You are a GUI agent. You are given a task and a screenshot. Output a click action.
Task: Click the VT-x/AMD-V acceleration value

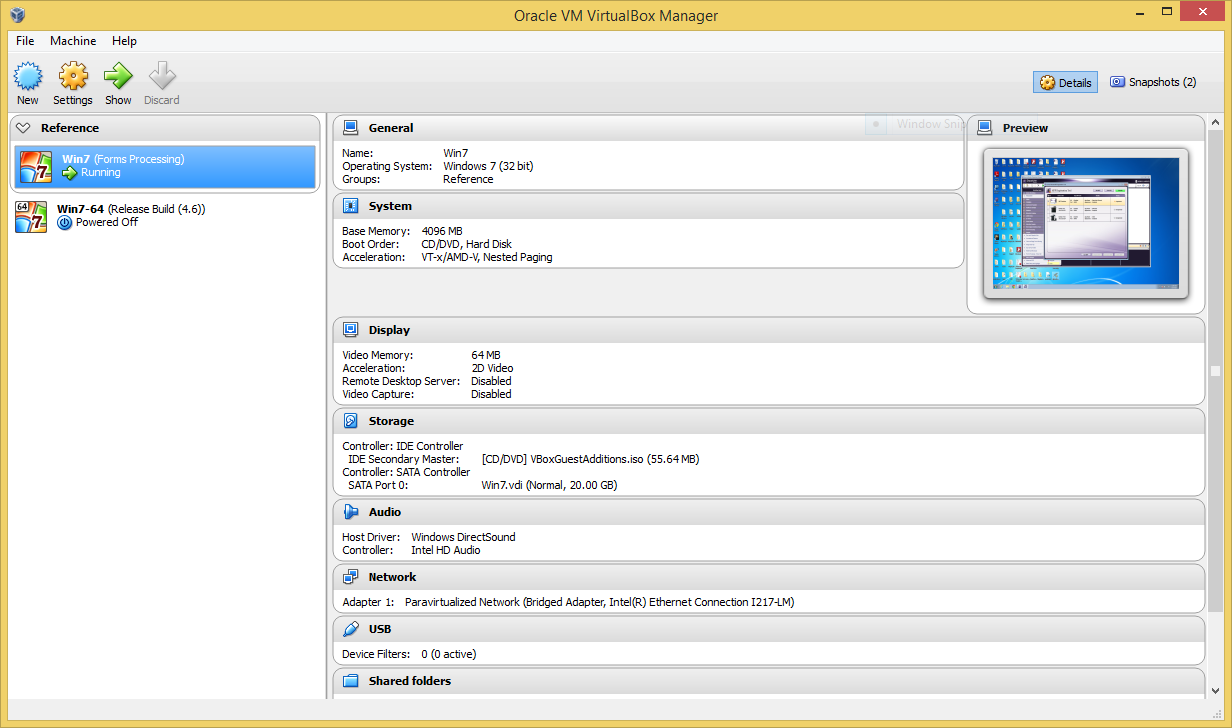pyautogui.click(x=487, y=257)
